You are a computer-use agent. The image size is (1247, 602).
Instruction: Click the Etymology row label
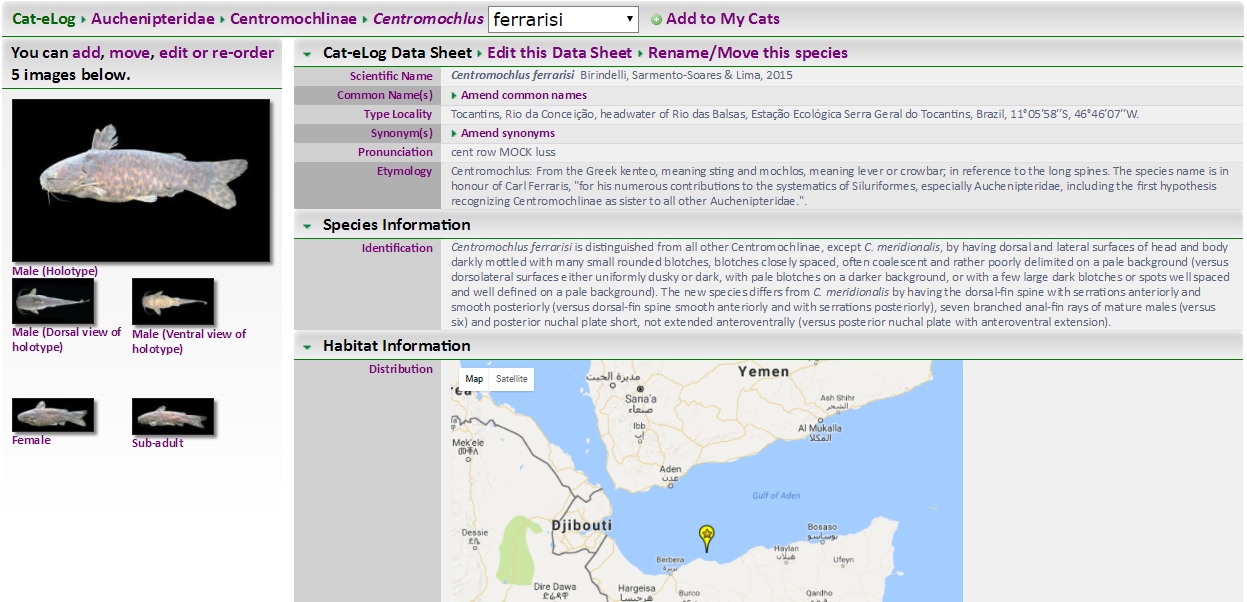[x=406, y=171]
